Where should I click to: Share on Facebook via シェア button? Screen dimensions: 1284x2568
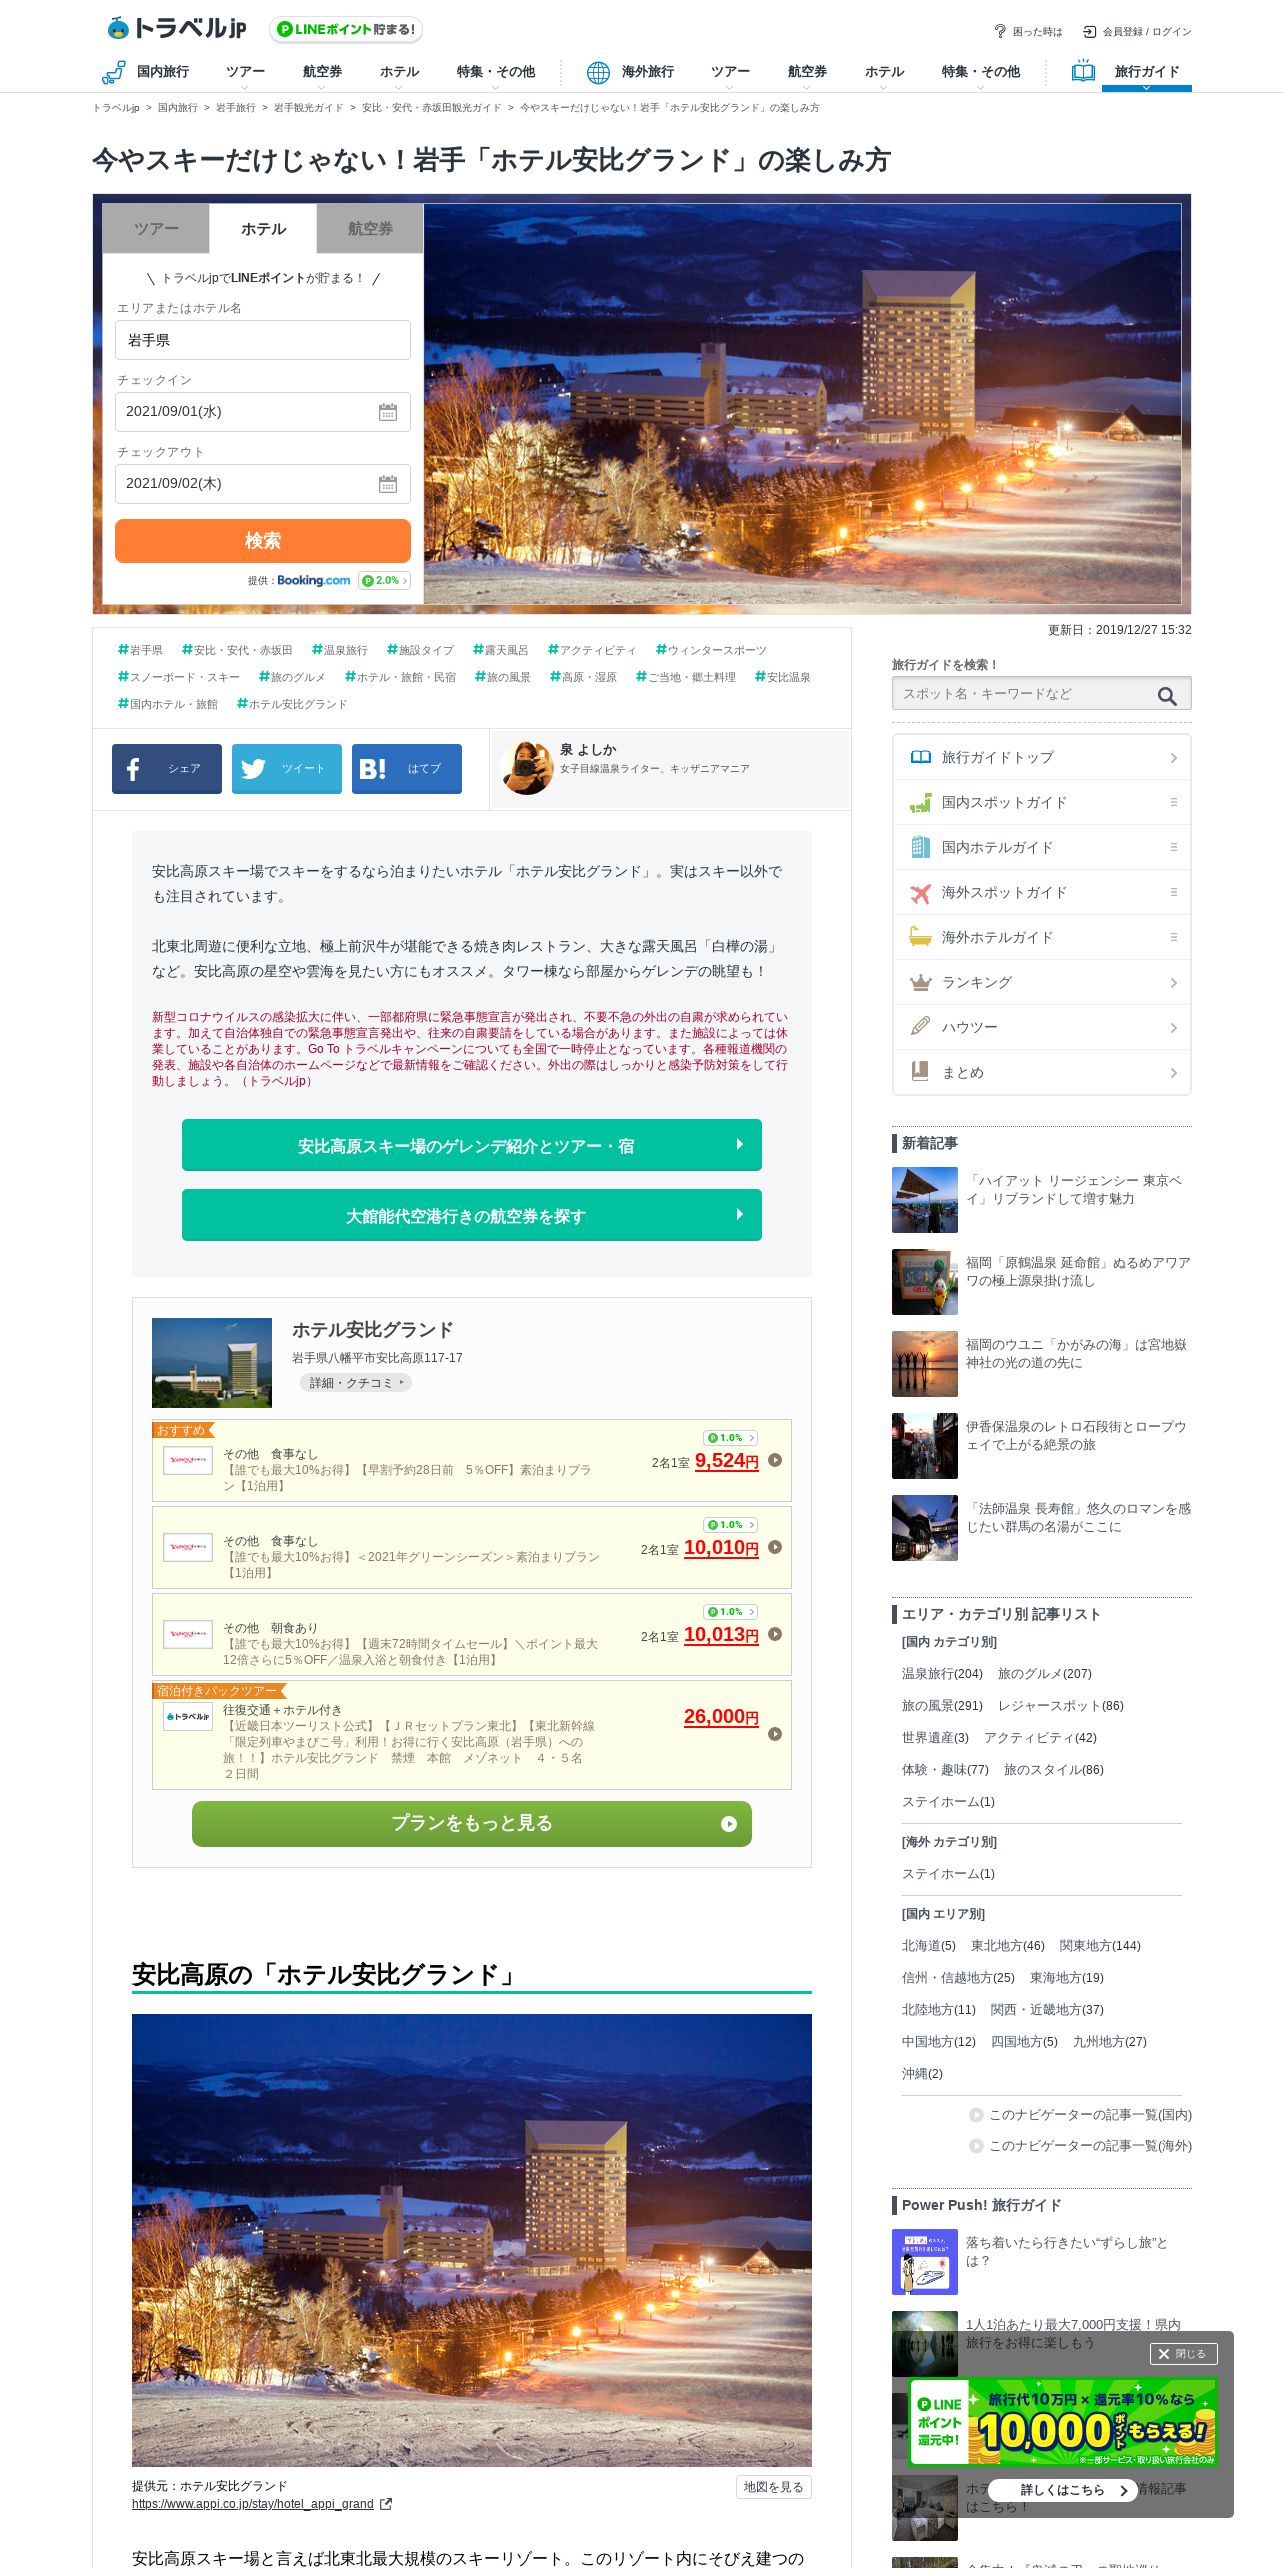(x=167, y=769)
